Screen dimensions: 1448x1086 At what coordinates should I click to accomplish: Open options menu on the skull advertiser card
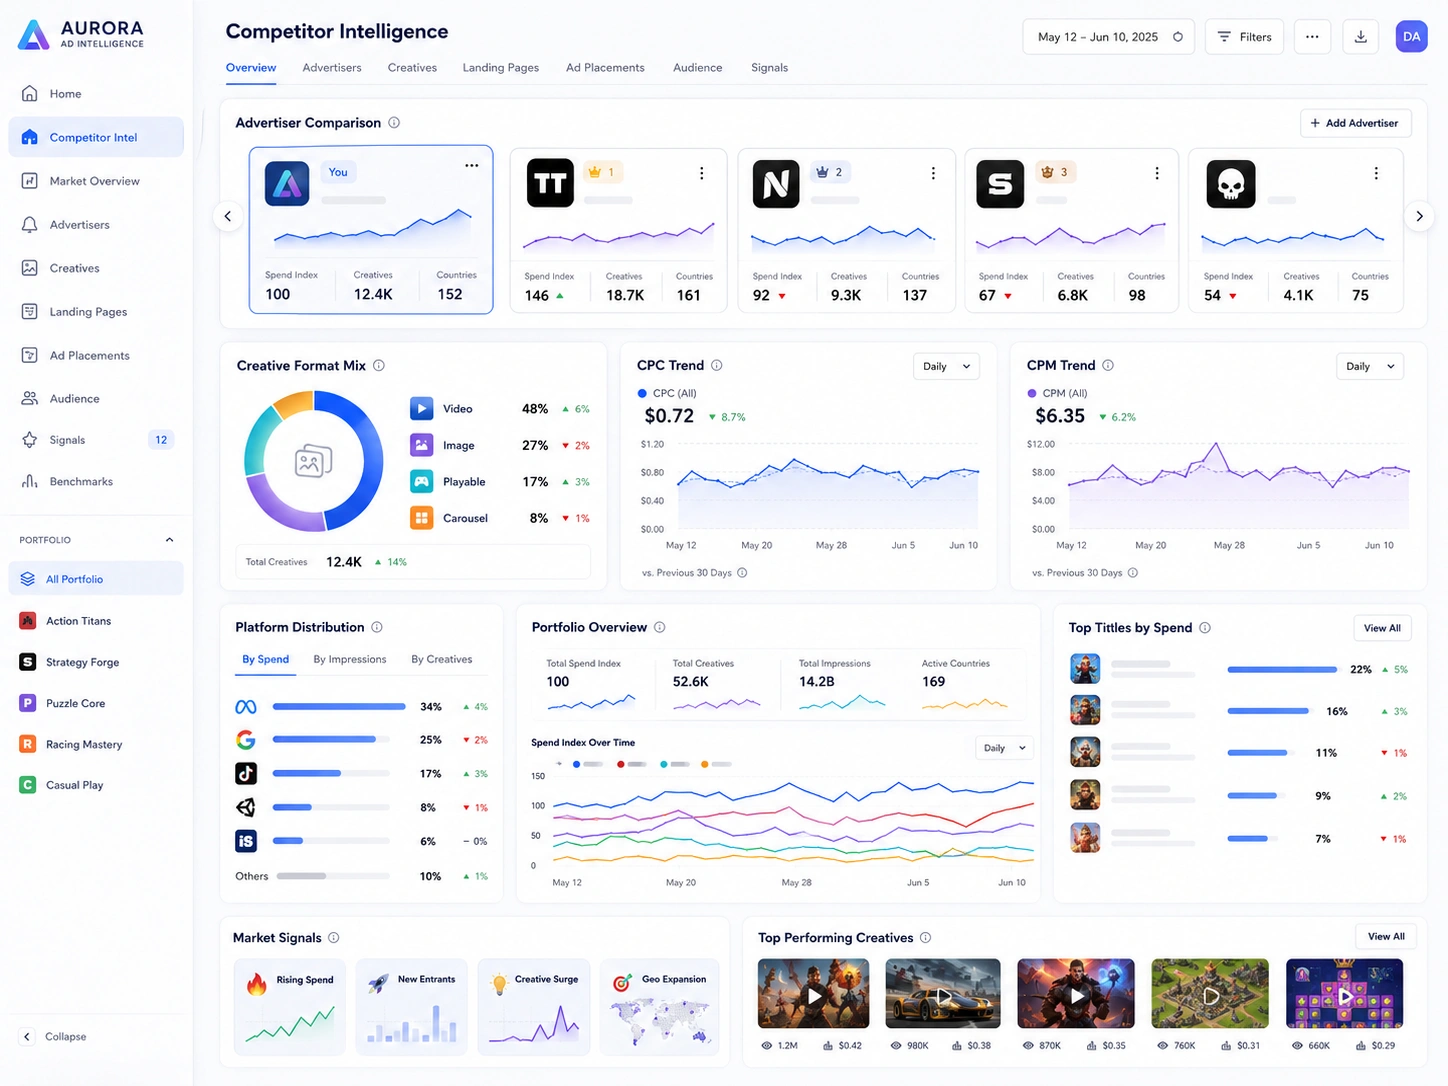coord(1376,173)
